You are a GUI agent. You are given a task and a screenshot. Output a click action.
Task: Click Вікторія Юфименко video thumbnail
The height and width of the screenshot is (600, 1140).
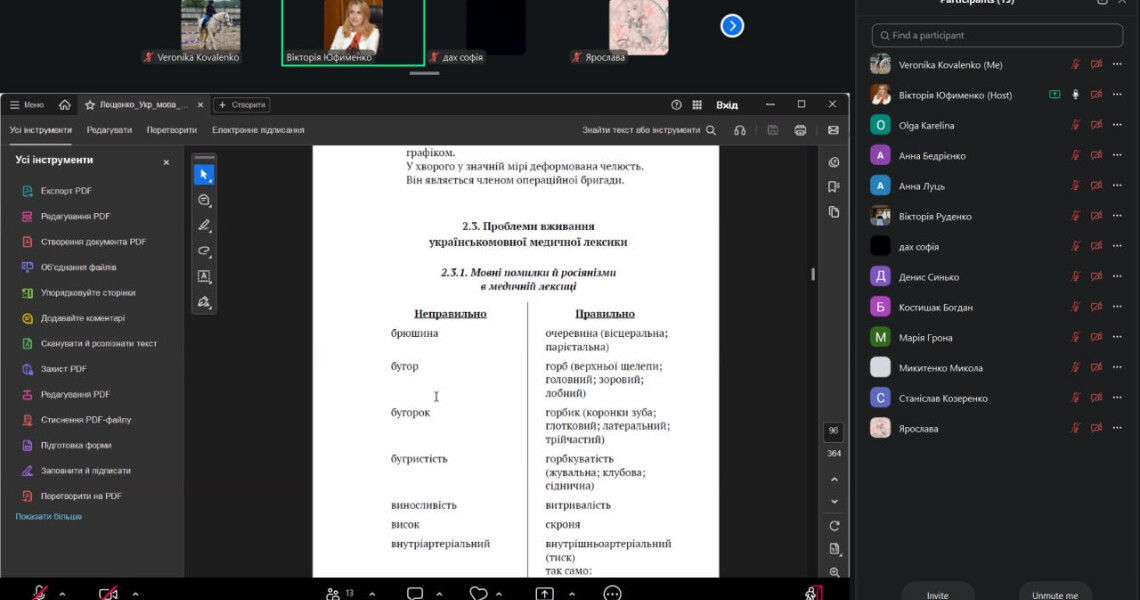(x=353, y=33)
